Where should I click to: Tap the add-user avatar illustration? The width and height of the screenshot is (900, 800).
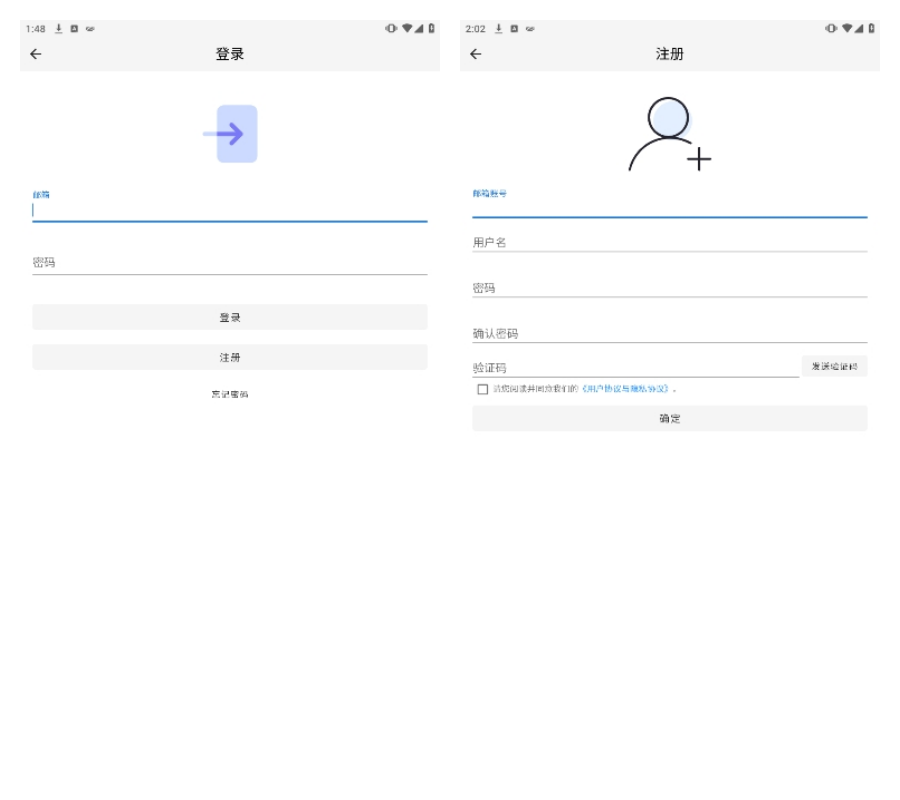669,134
